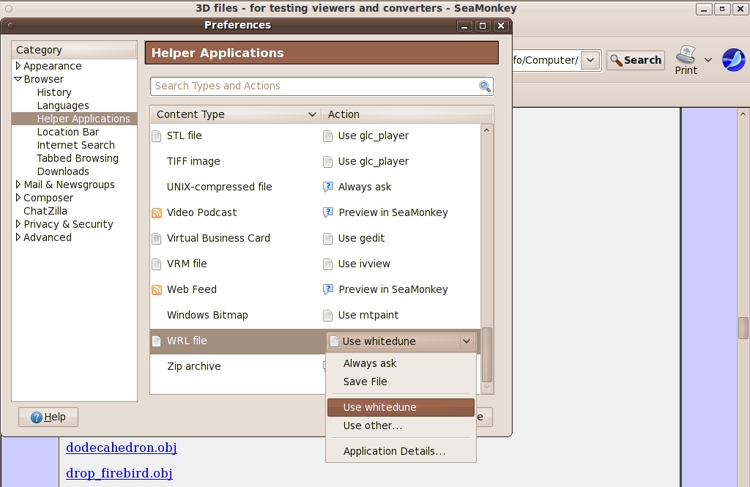
Task: Click the SeaMonkey throbber logo icon
Action: coord(734,60)
